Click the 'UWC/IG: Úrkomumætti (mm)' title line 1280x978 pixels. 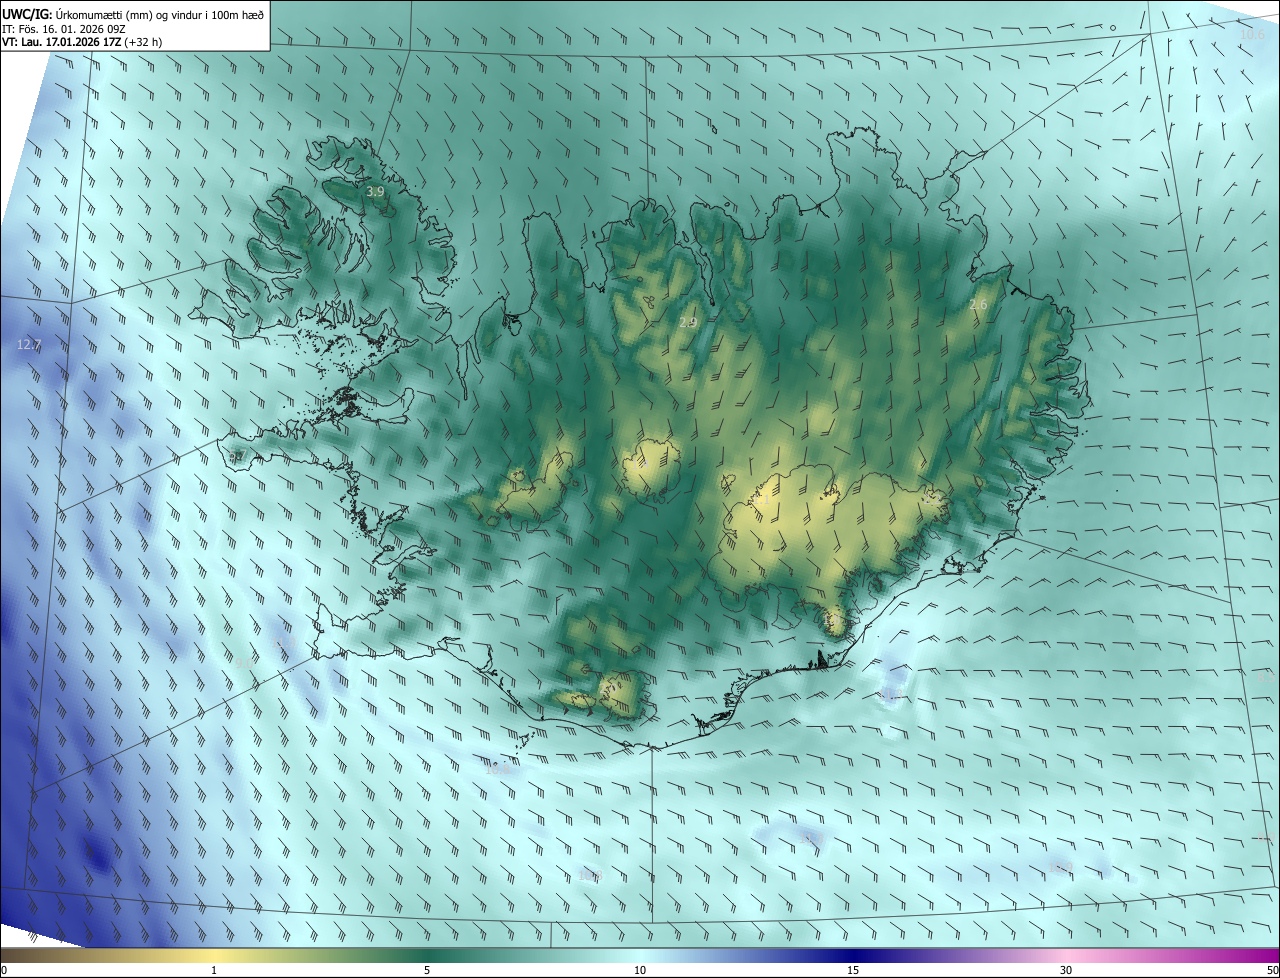click(x=133, y=14)
